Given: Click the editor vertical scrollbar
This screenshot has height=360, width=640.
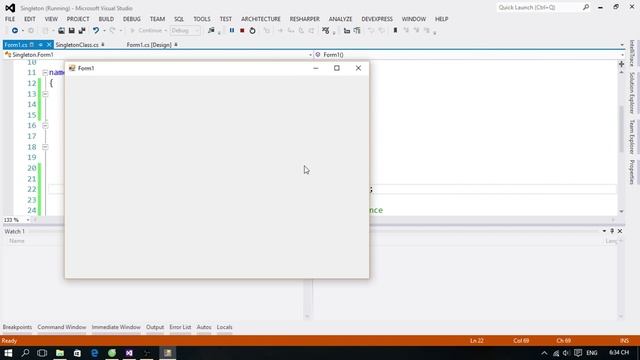Looking at the screenshot, I should tap(621, 129).
